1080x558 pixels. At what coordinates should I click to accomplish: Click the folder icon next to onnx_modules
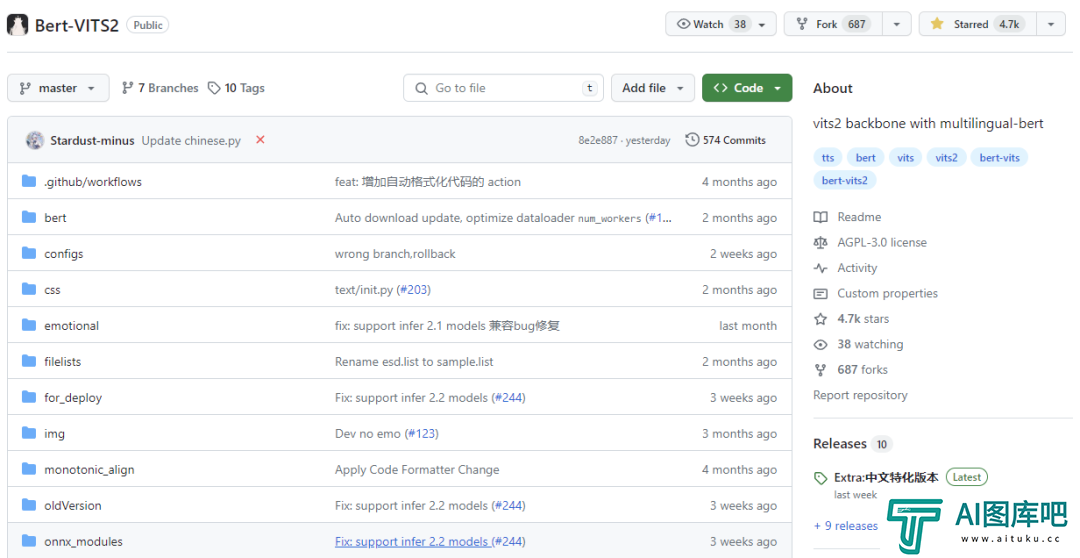pos(29,540)
